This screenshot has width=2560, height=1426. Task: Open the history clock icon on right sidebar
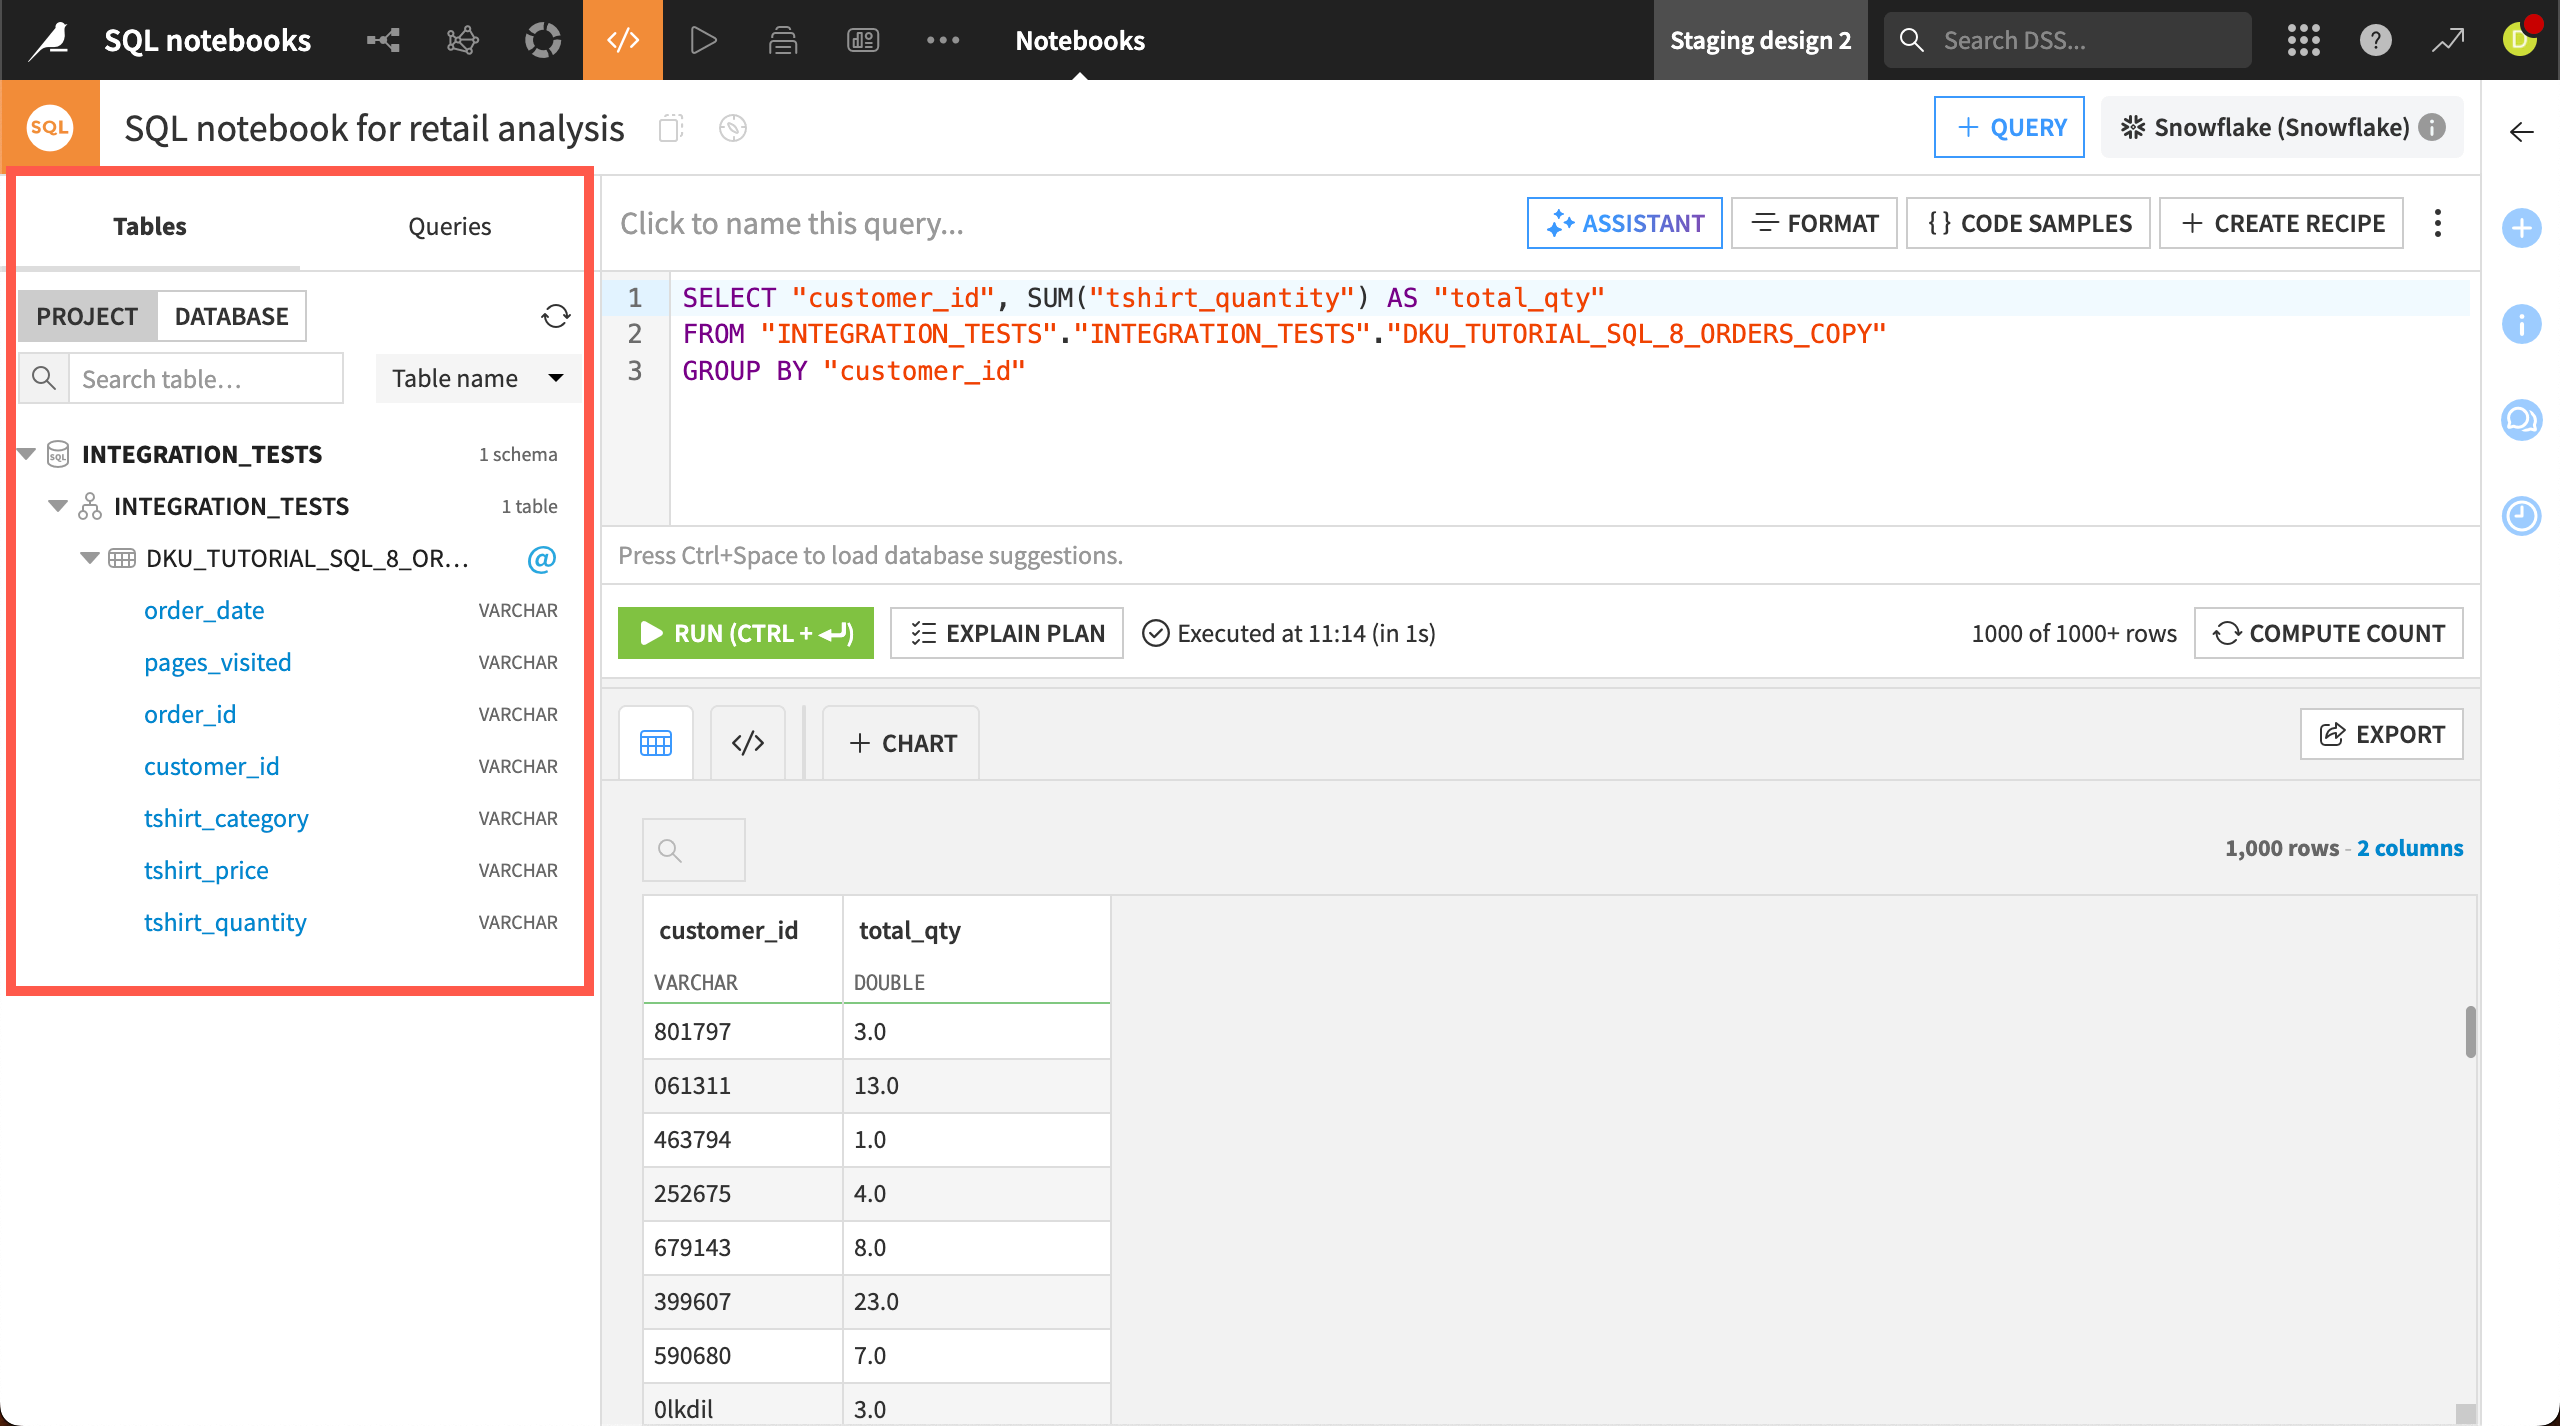(x=2522, y=516)
